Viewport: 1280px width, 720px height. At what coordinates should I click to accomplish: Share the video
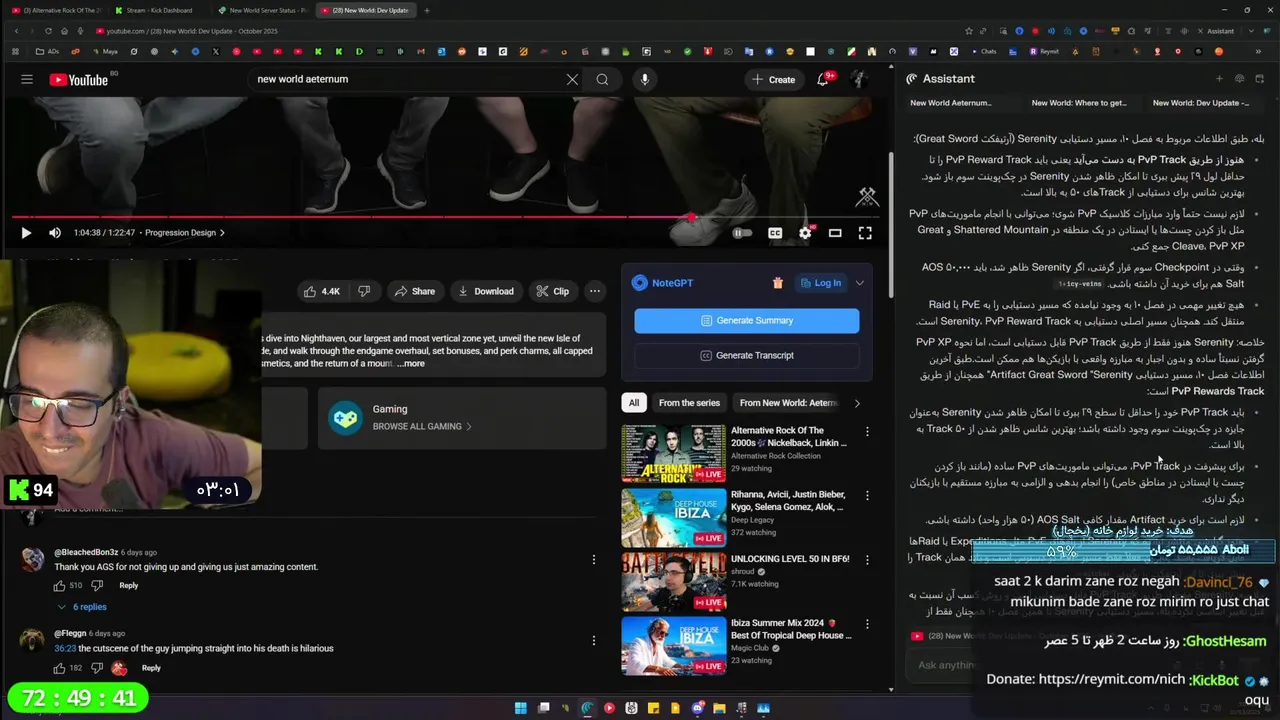(x=414, y=291)
